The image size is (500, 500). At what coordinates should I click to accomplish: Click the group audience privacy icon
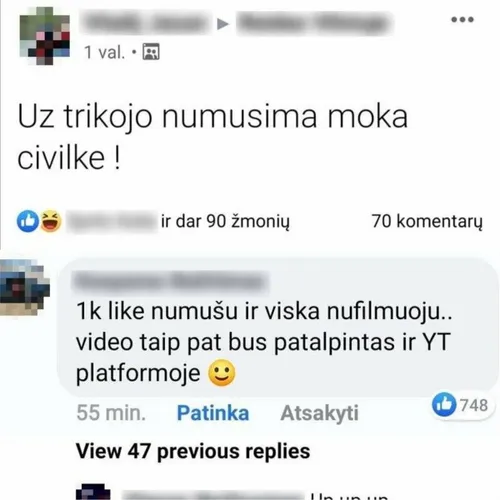point(151,52)
